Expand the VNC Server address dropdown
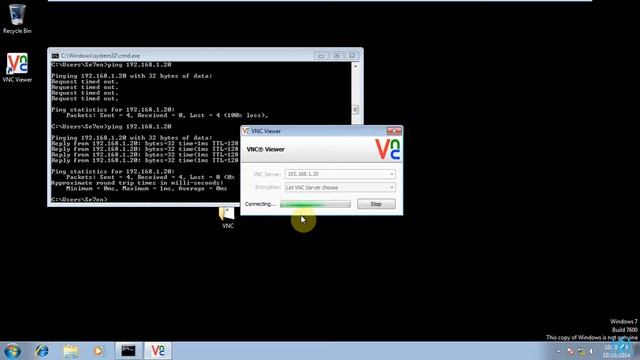640x360 pixels. [391, 174]
